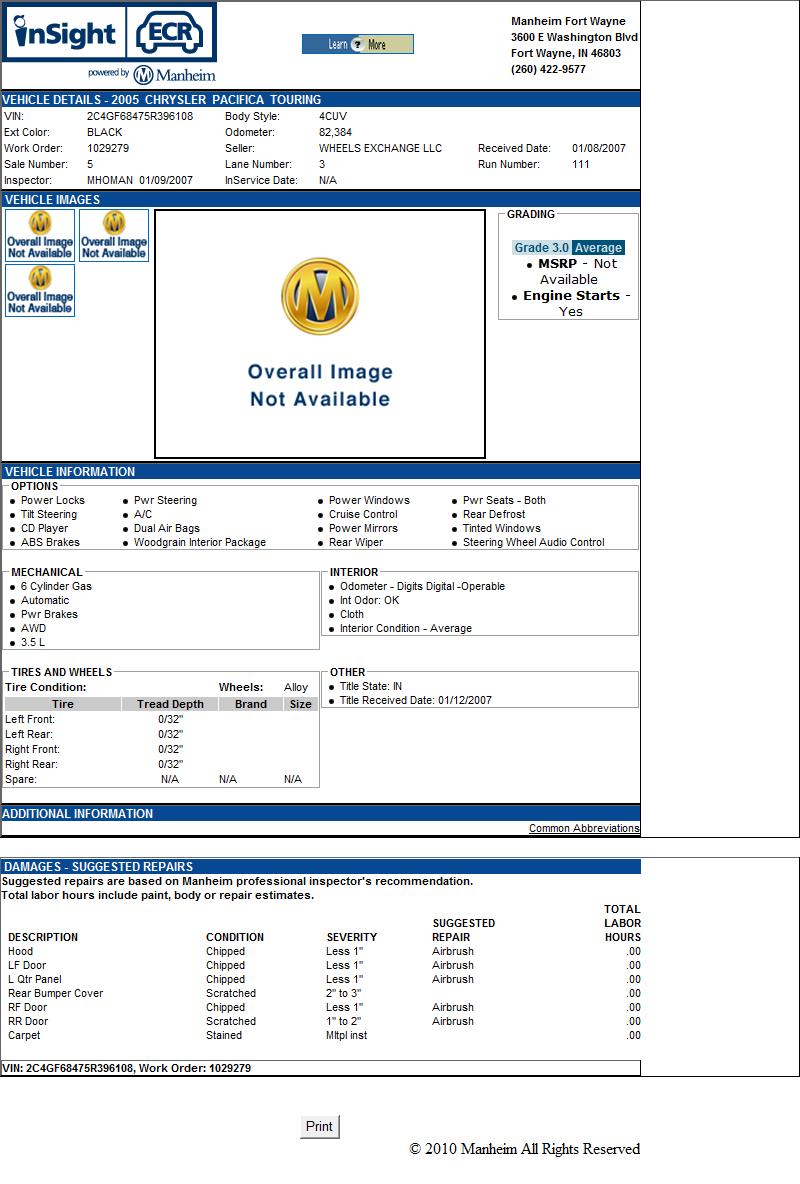Click the Int Odor: OK interior item
Viewport: 800px width, 1184px height.
(369, 600)
